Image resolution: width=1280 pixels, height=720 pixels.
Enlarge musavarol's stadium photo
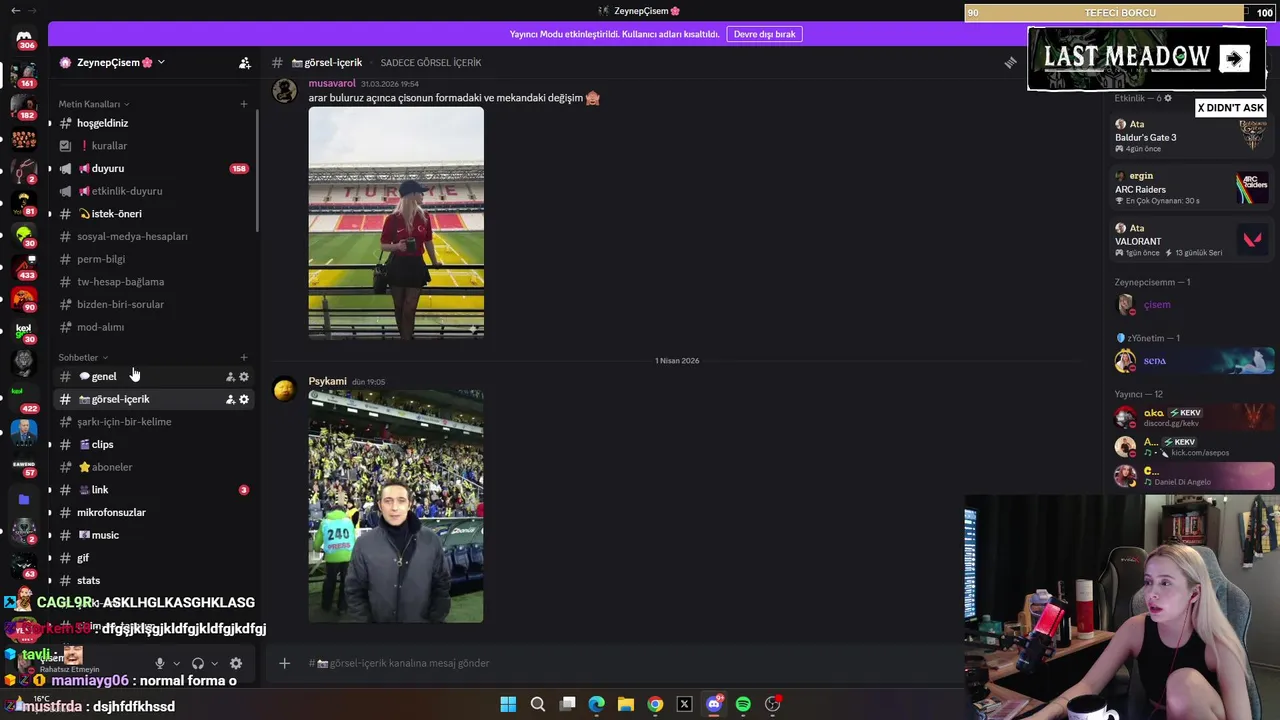tap(396, 223)
